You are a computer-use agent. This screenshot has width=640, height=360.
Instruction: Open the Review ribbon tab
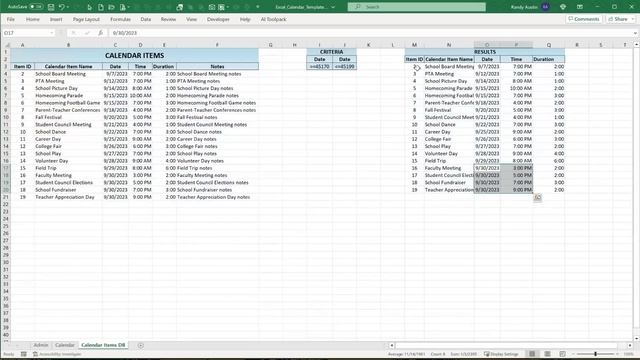point(168,19)
